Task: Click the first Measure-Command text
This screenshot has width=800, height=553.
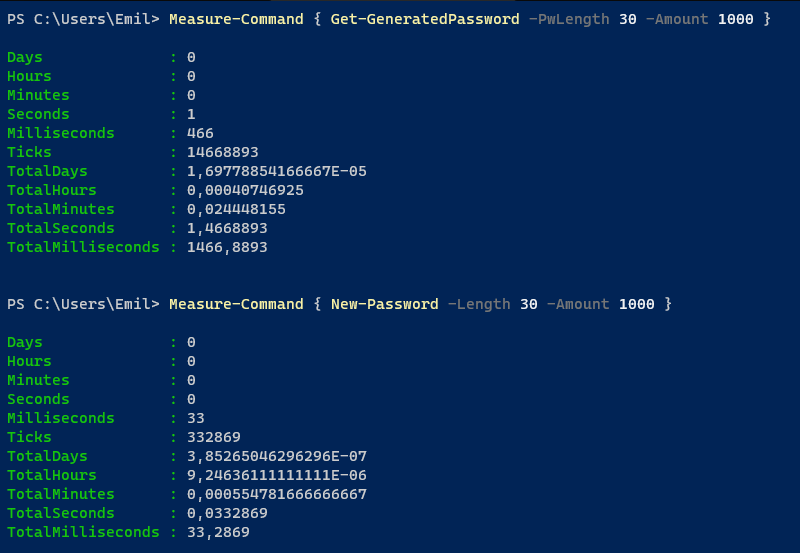Action: pyautogui.click(x=236, y=19)
